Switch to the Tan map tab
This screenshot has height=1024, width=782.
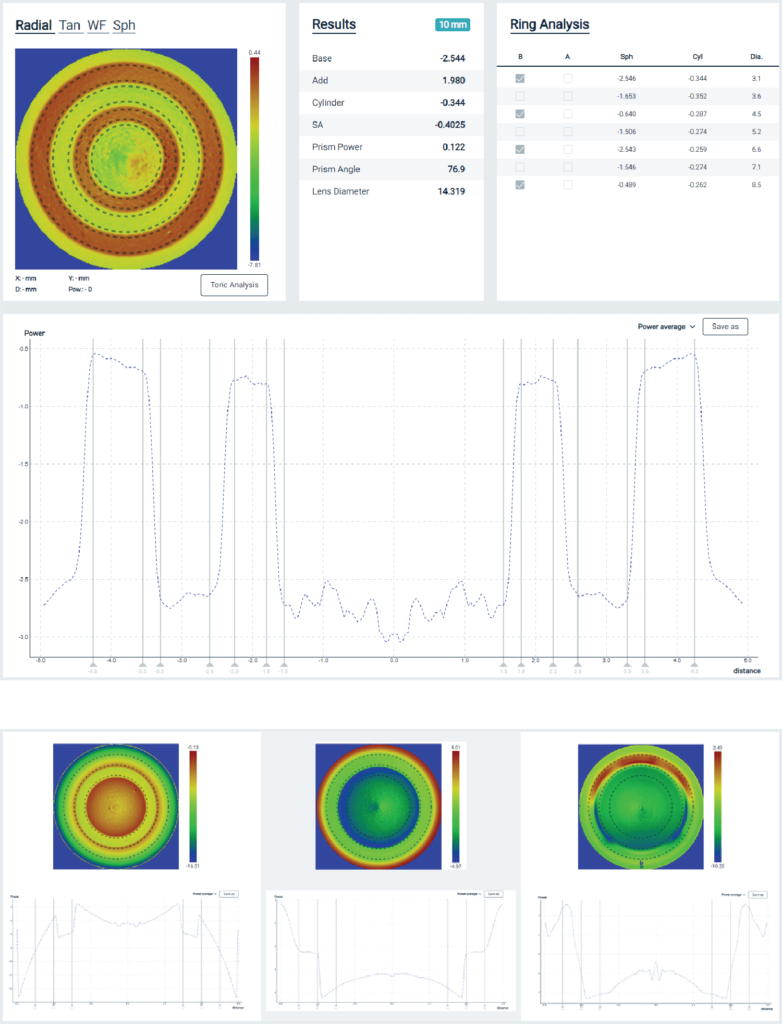70,25
